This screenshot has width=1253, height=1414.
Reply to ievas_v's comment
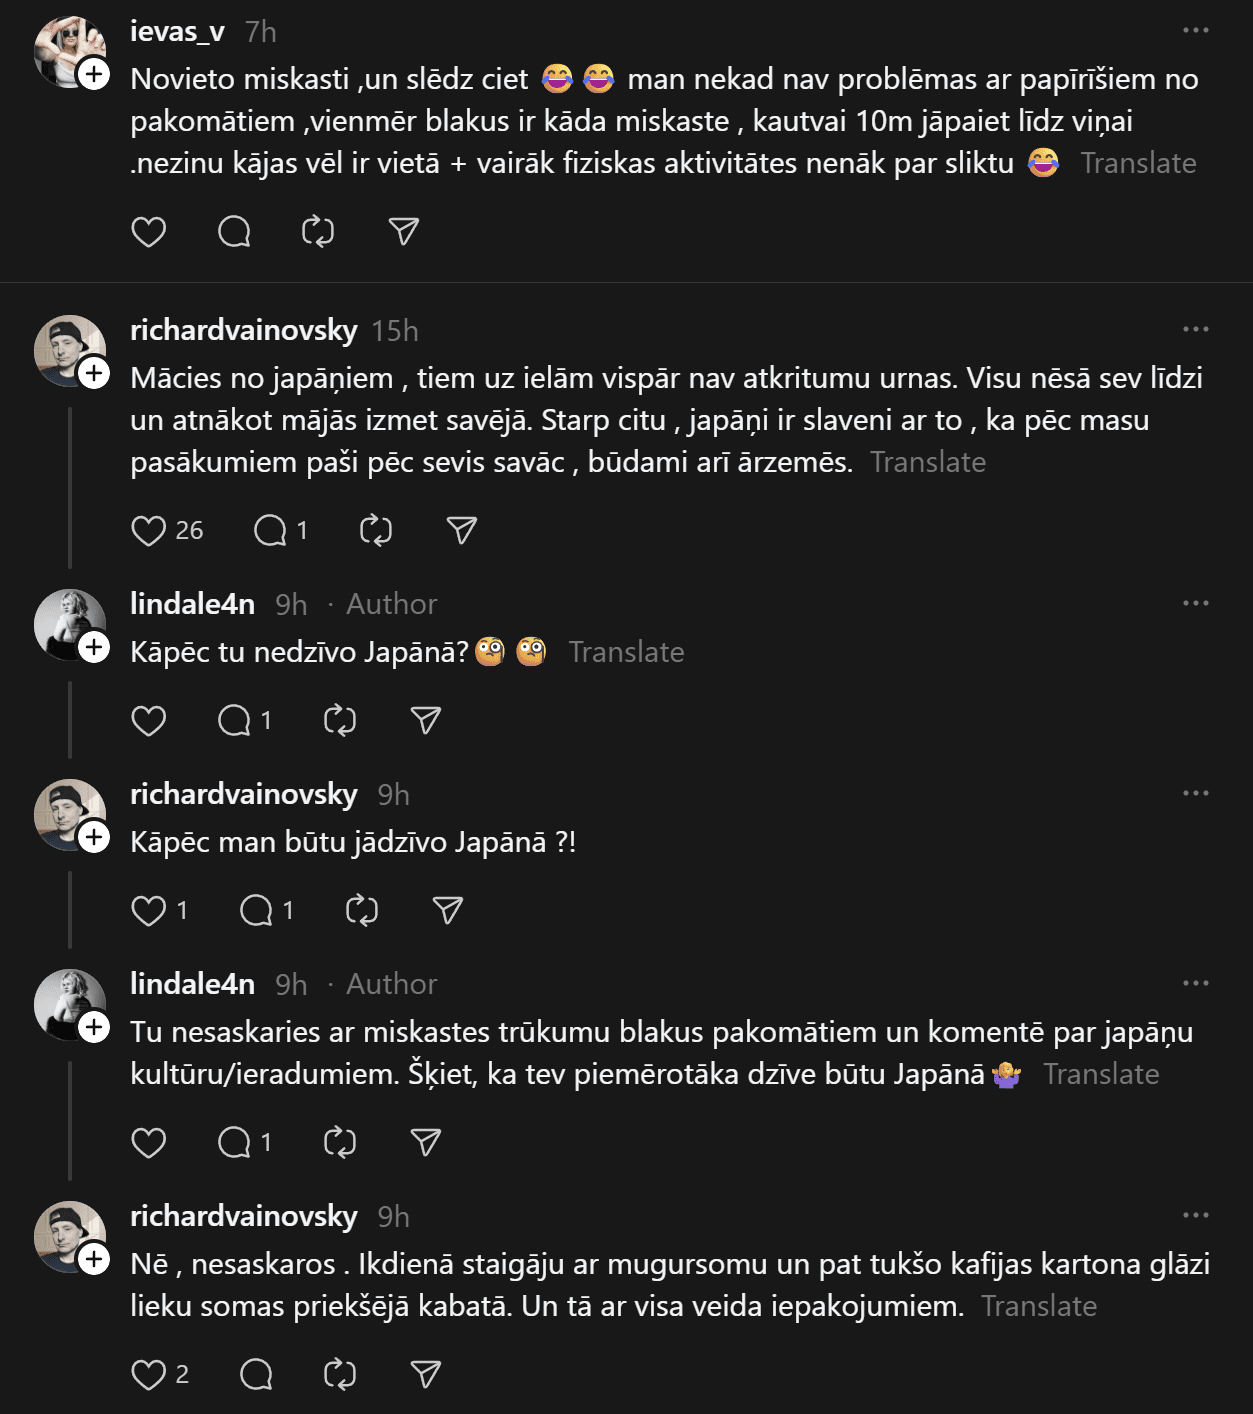pyautogui.click(x=234, y=232)
